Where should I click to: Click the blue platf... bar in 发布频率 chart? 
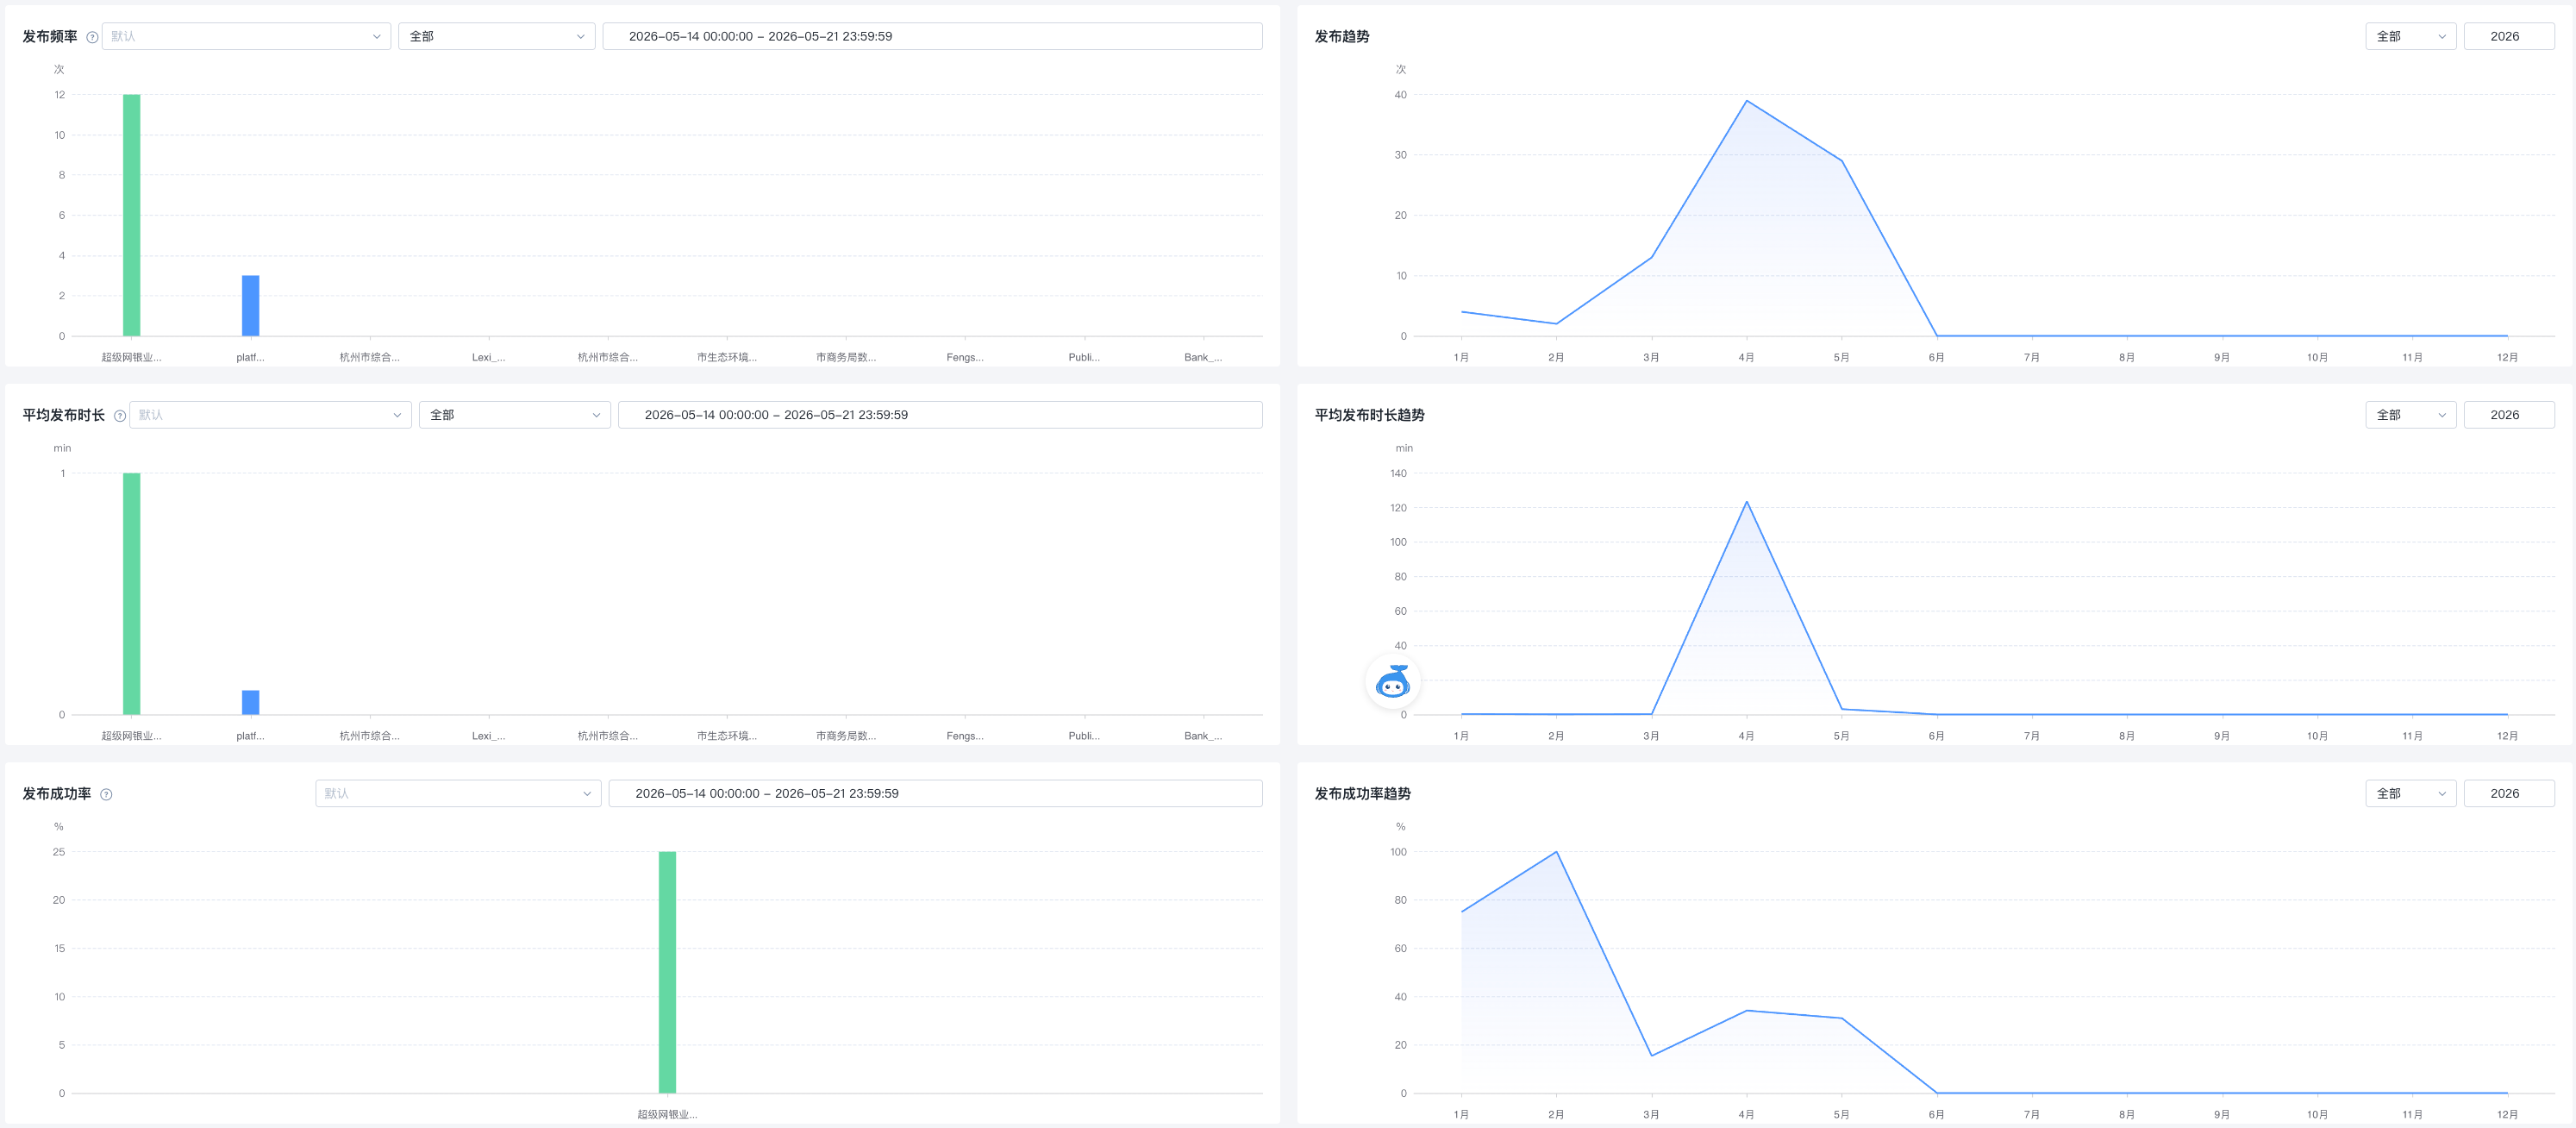pyautogui.click(x=250, y=306)
